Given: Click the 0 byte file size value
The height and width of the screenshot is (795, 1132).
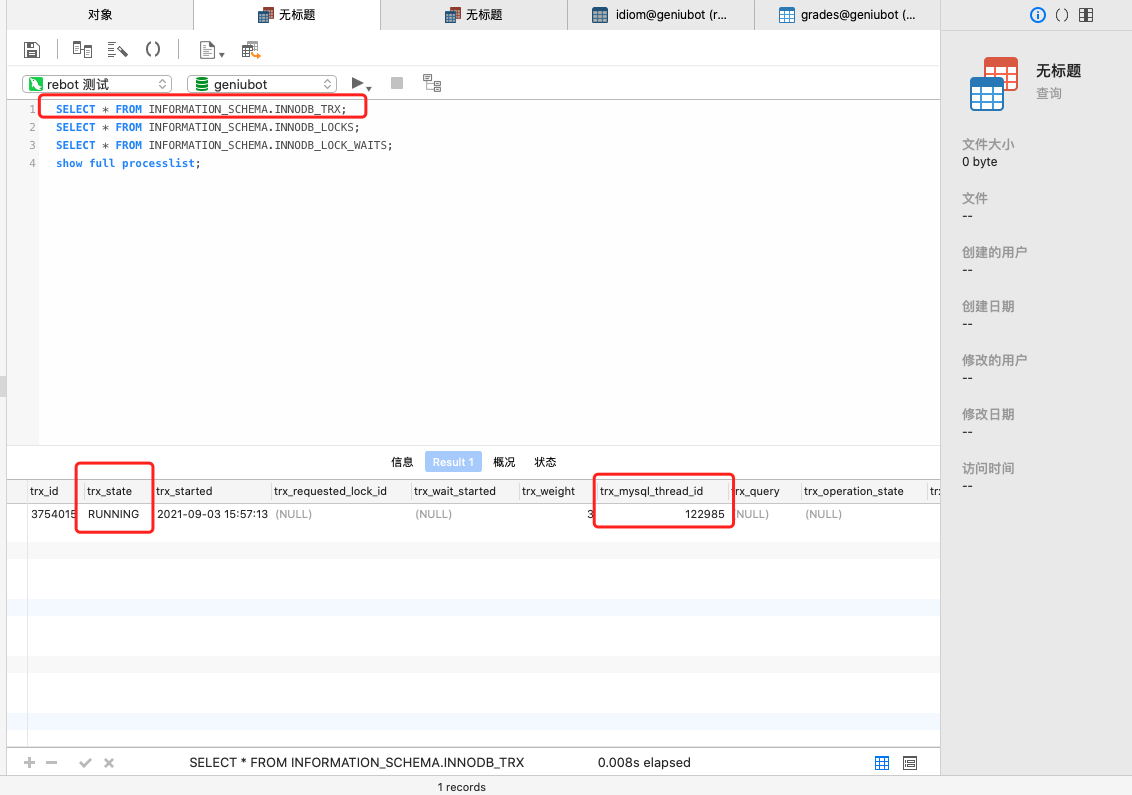Looking at the screenshot, I should coord(979,162).
